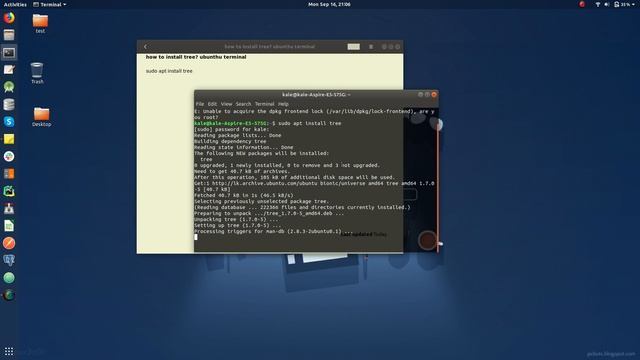Viewport: 640px width, 360px height.
Task: Open the green square IDE dock icon
Action: (x=9, y=191)
